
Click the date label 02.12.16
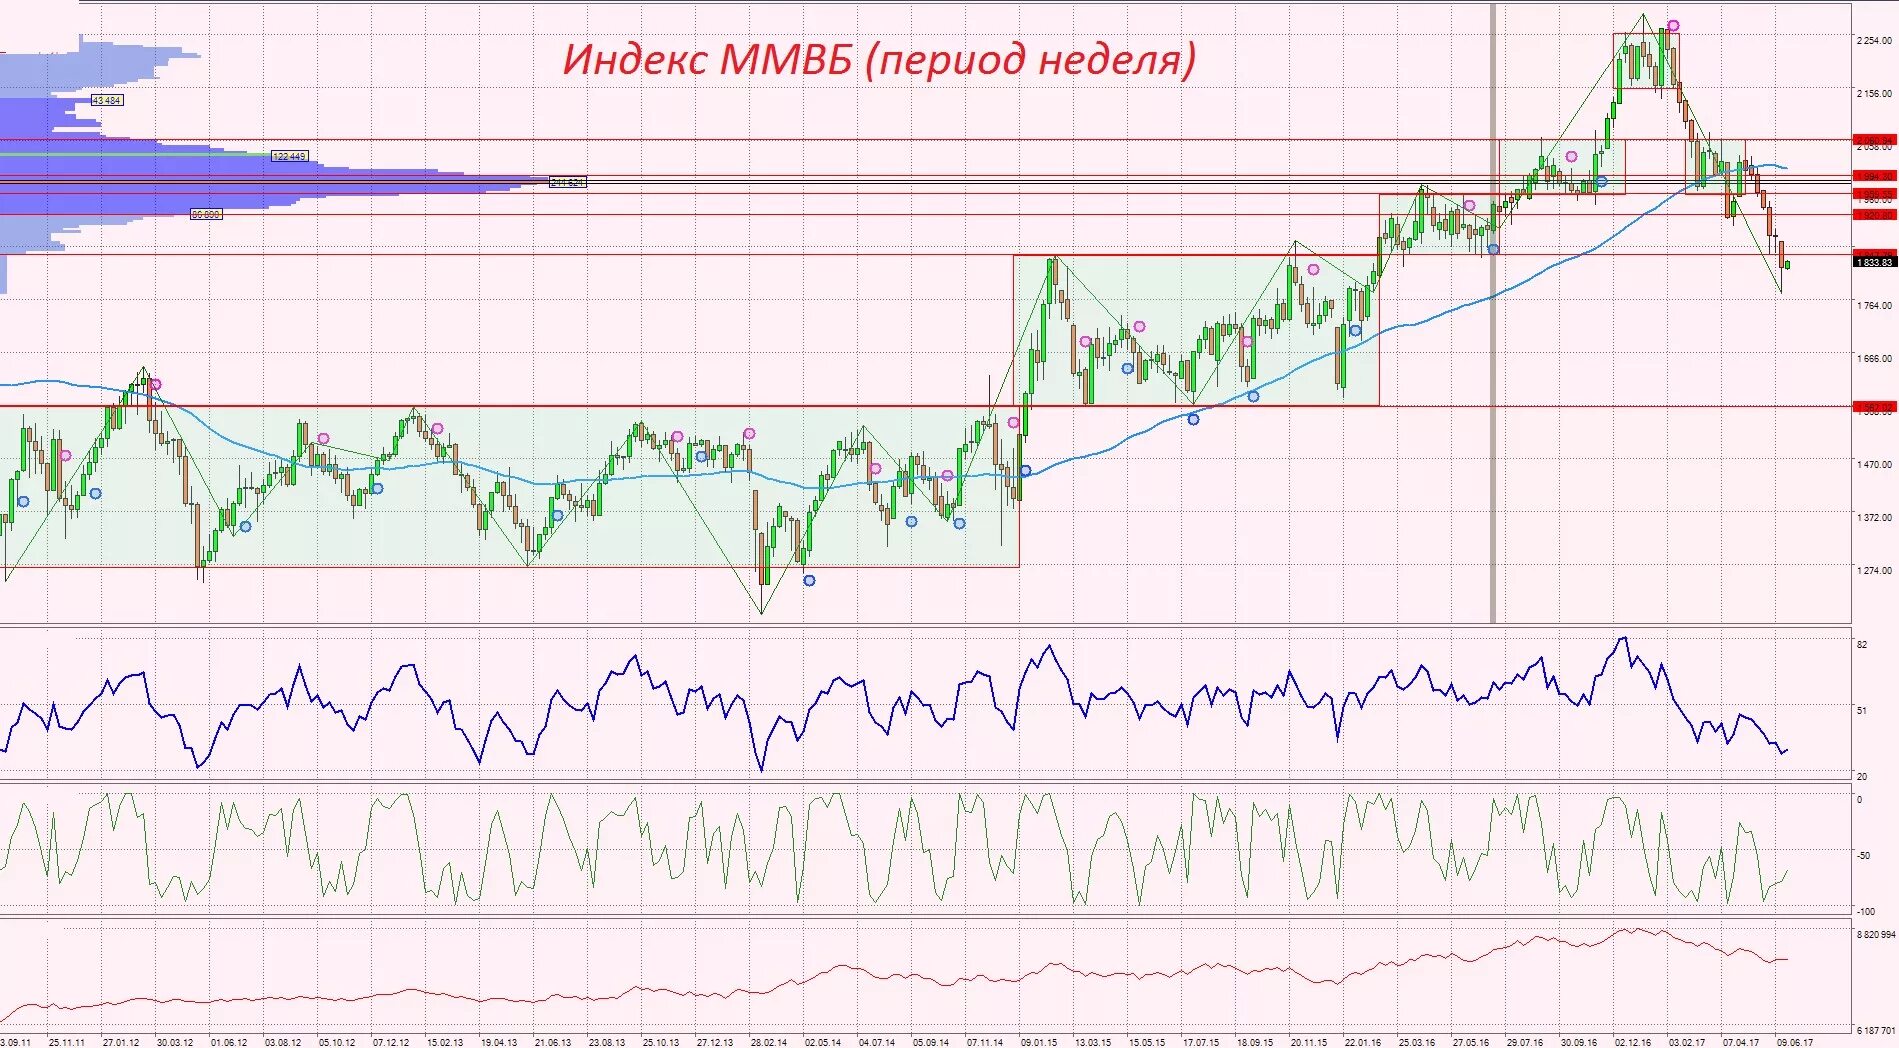tap(1633, 1042)
